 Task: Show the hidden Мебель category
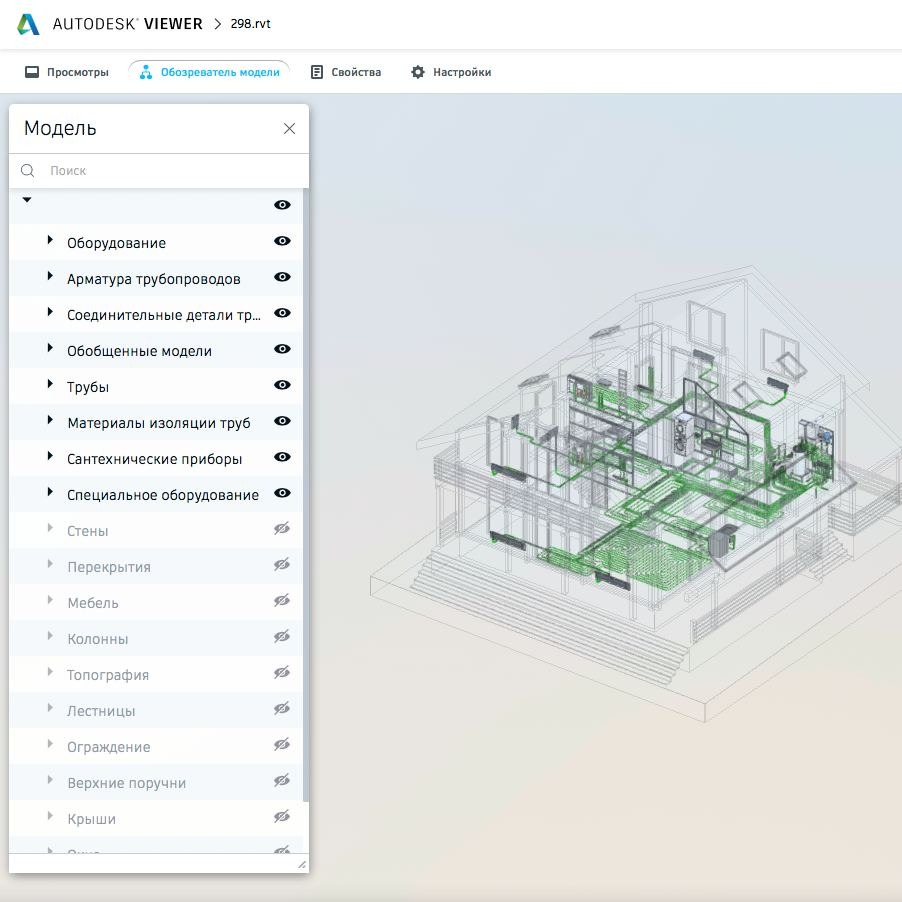coord(282,601)
